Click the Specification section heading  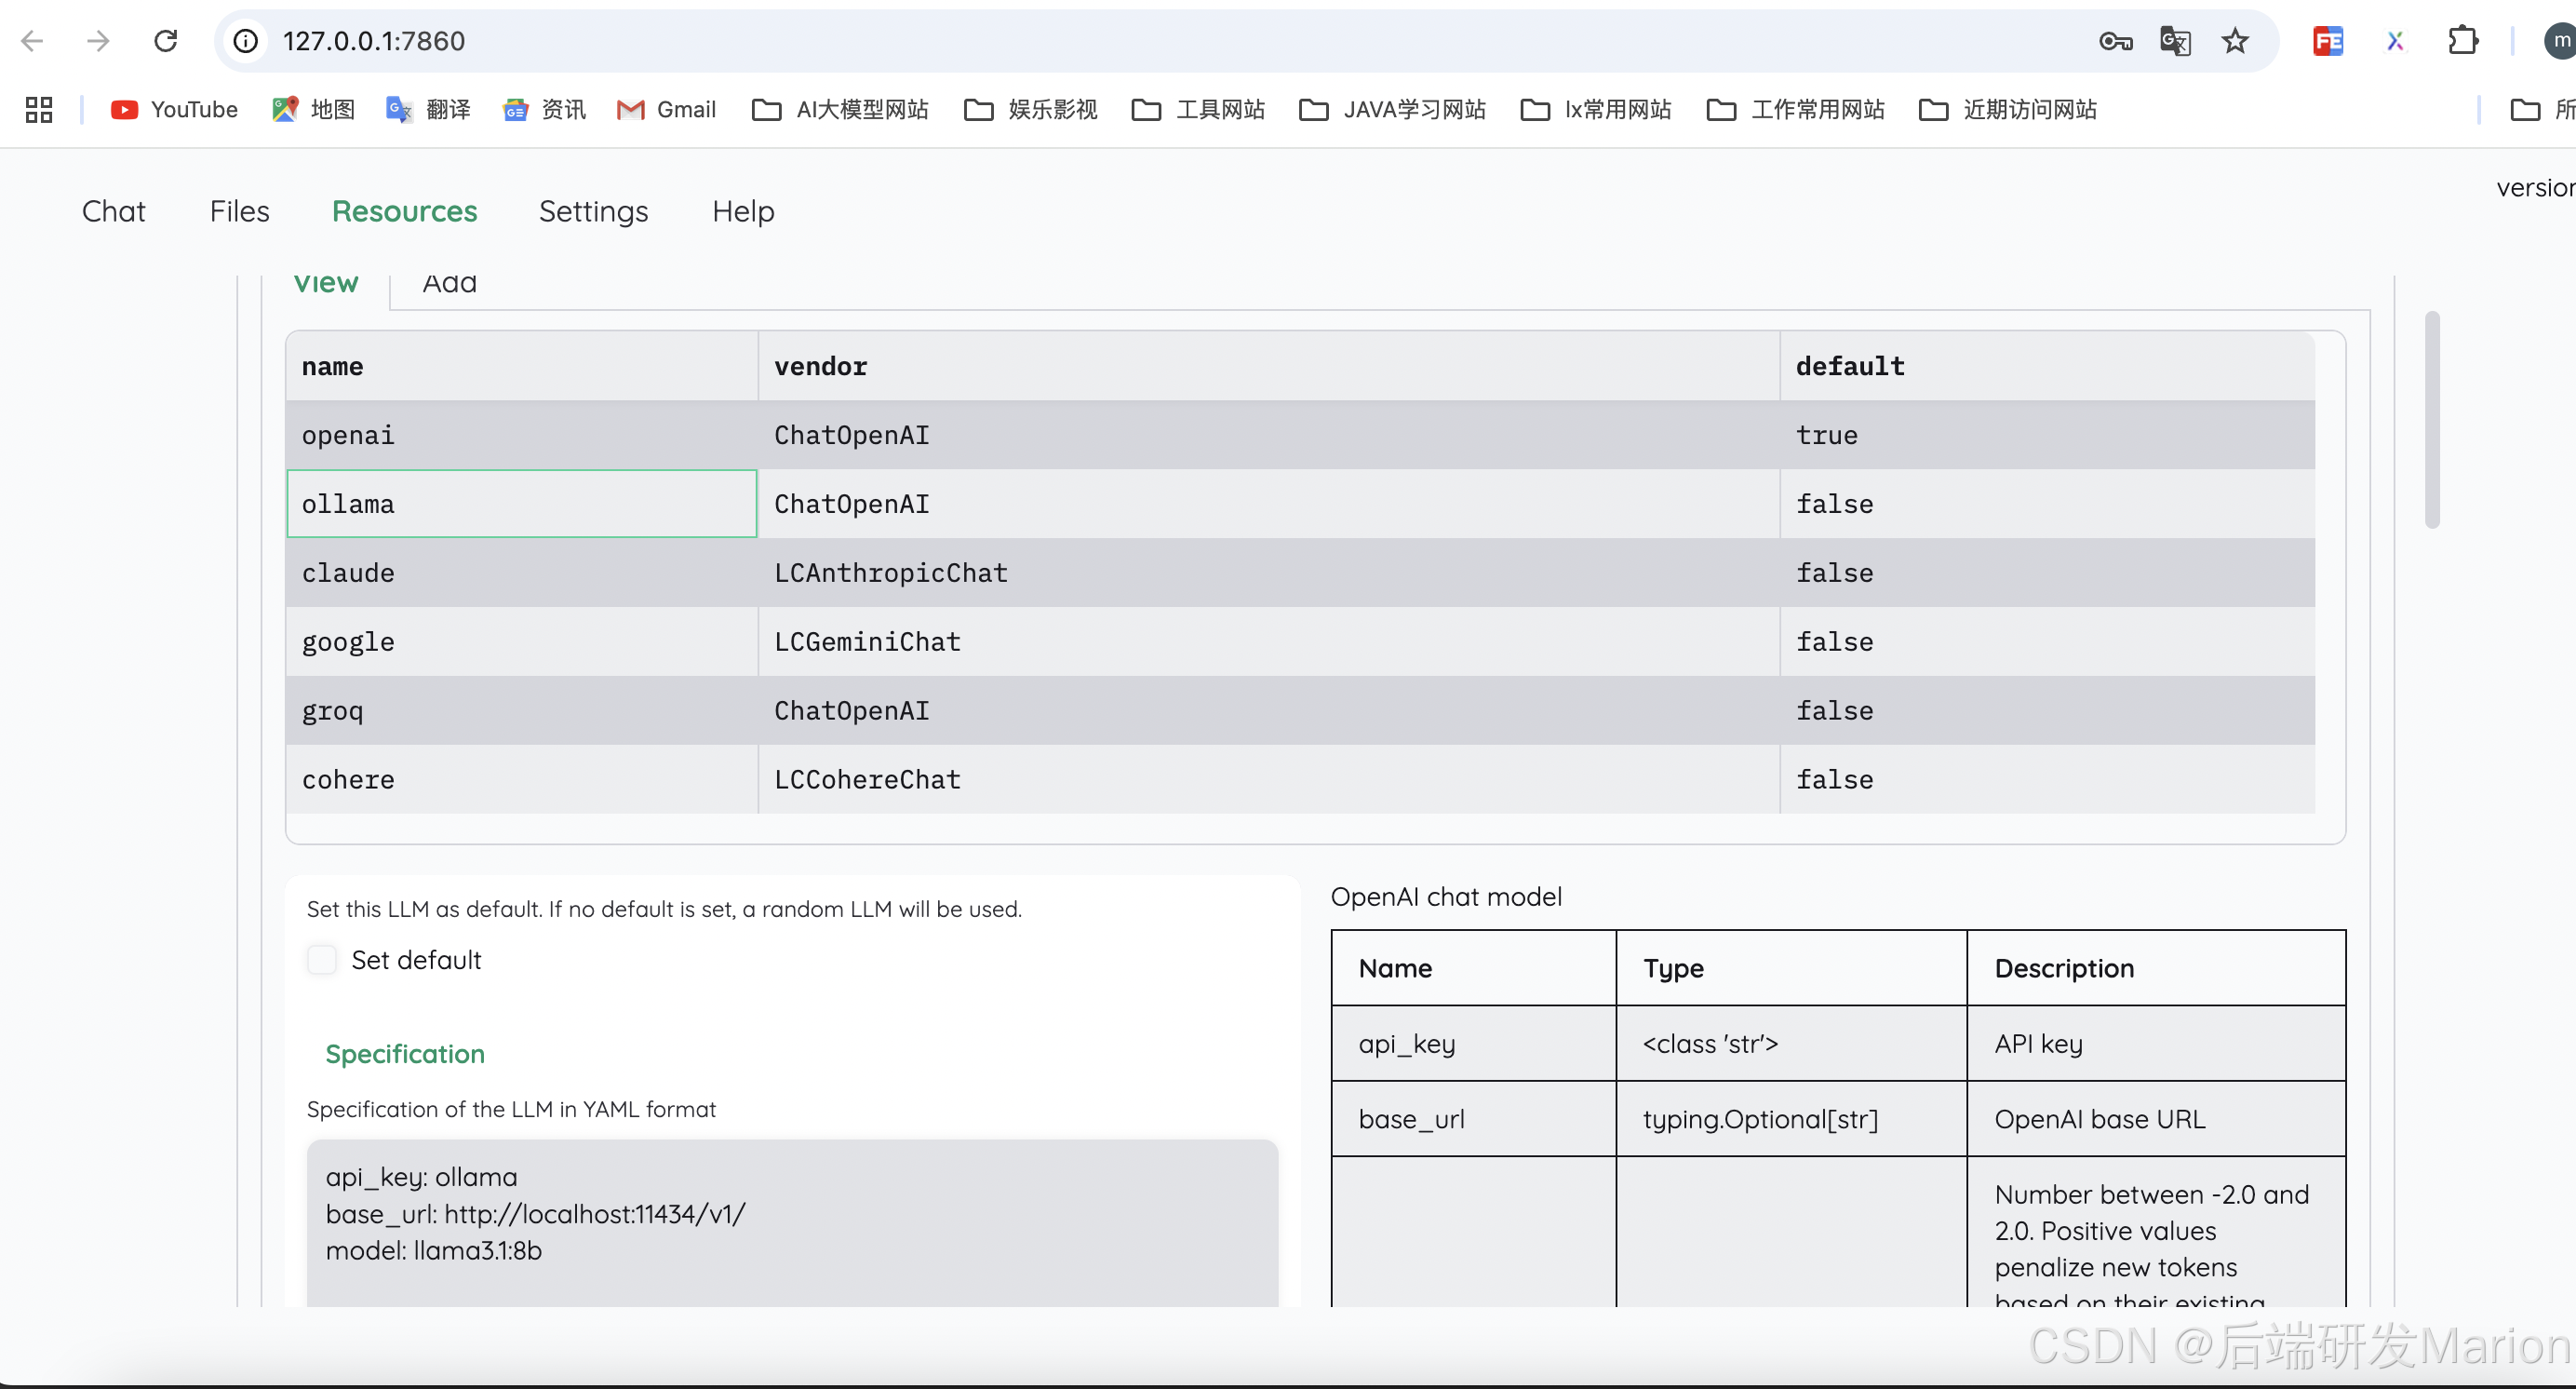click(405, 1054)
